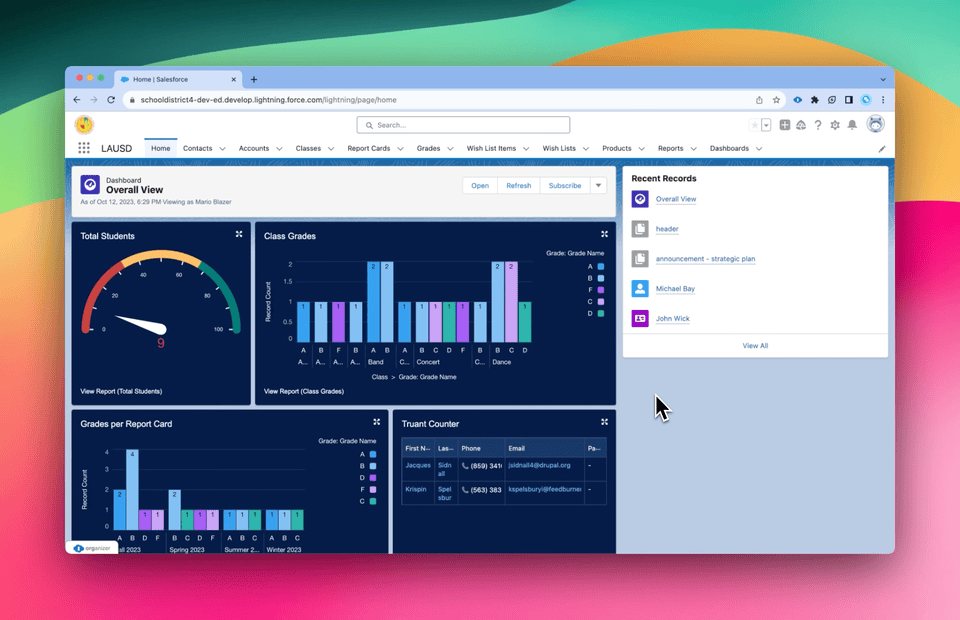Click the Salesforce org logo
This screenshot has width=960, height=620.
[x=84, y=125]
